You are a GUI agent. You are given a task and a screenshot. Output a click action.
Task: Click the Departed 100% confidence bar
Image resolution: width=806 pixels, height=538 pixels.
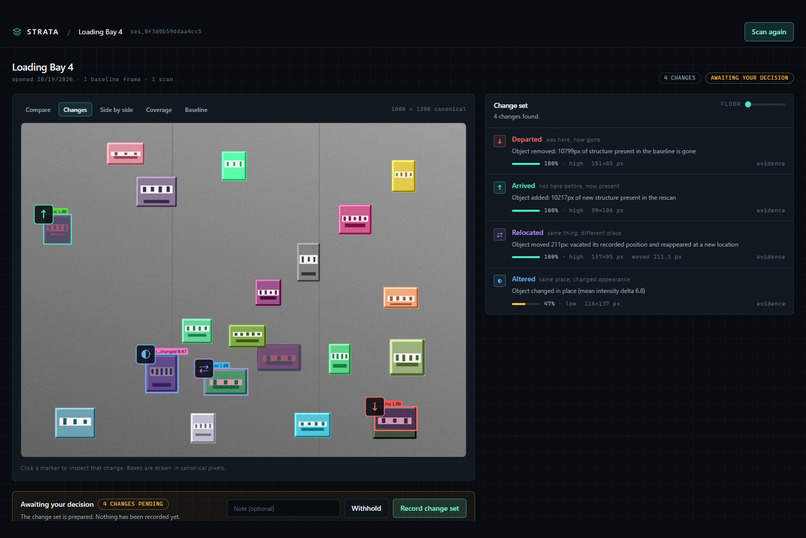[x=526, y=164]
